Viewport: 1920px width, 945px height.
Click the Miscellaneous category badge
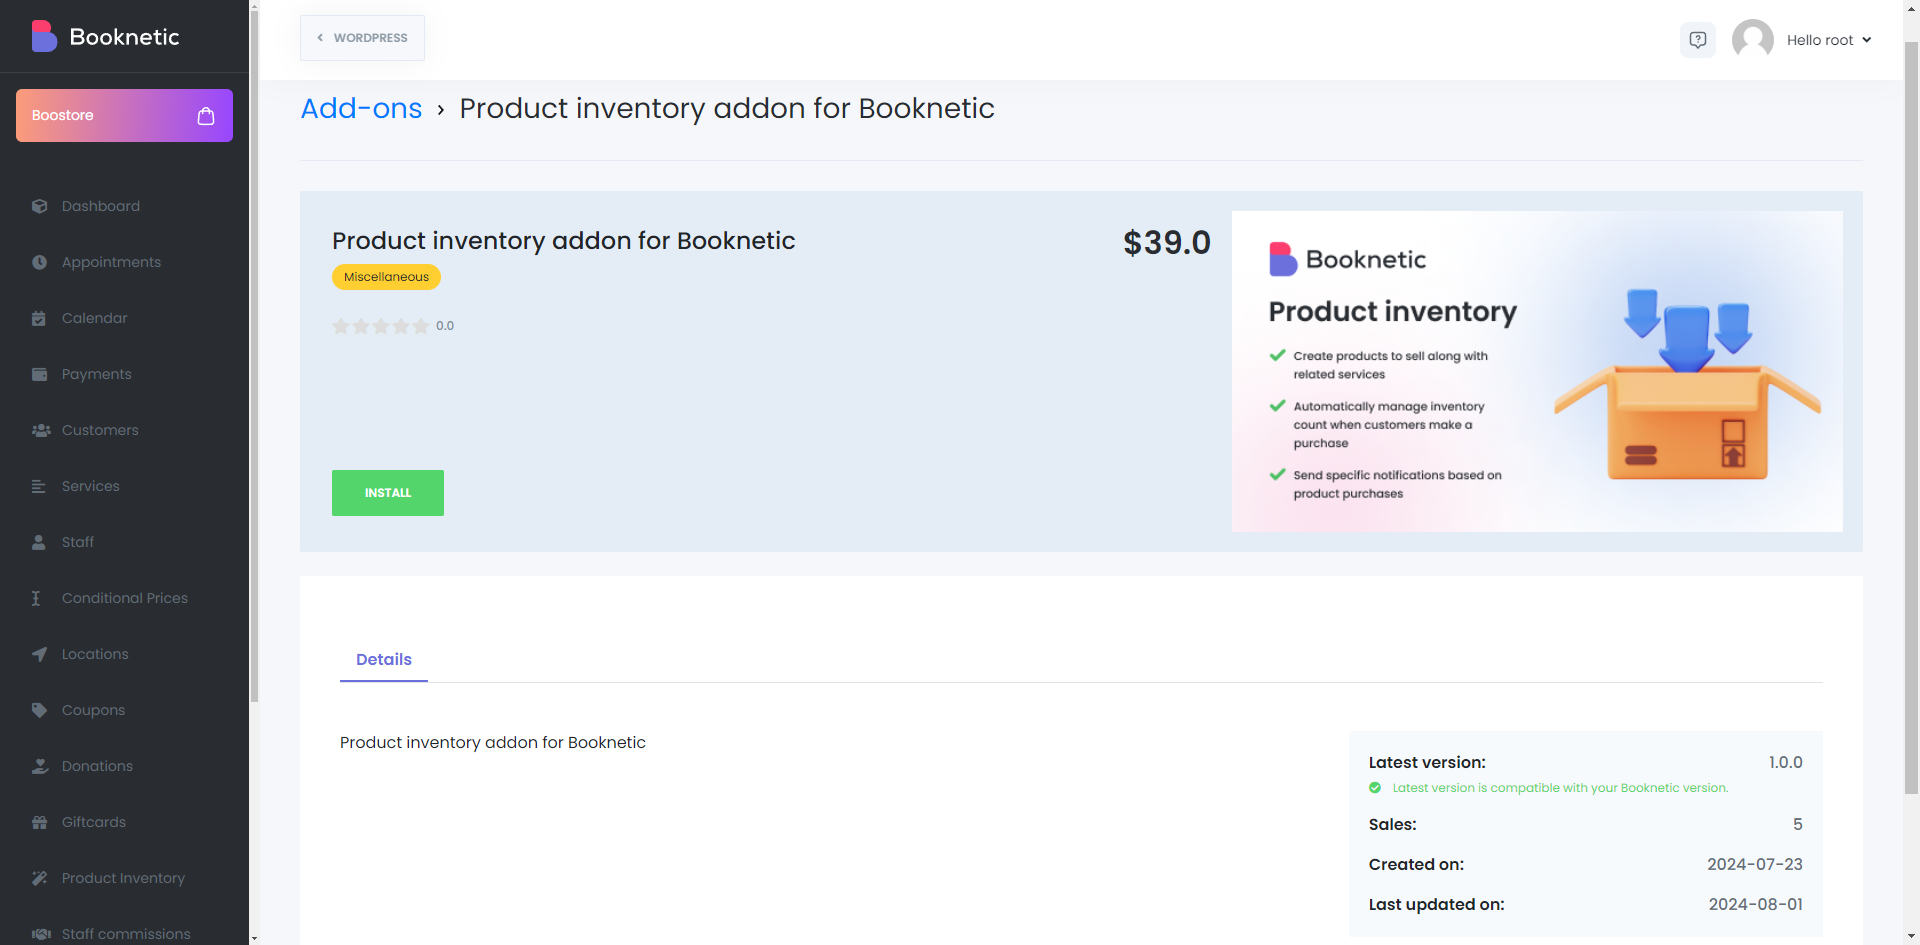[x=386, y=277]
